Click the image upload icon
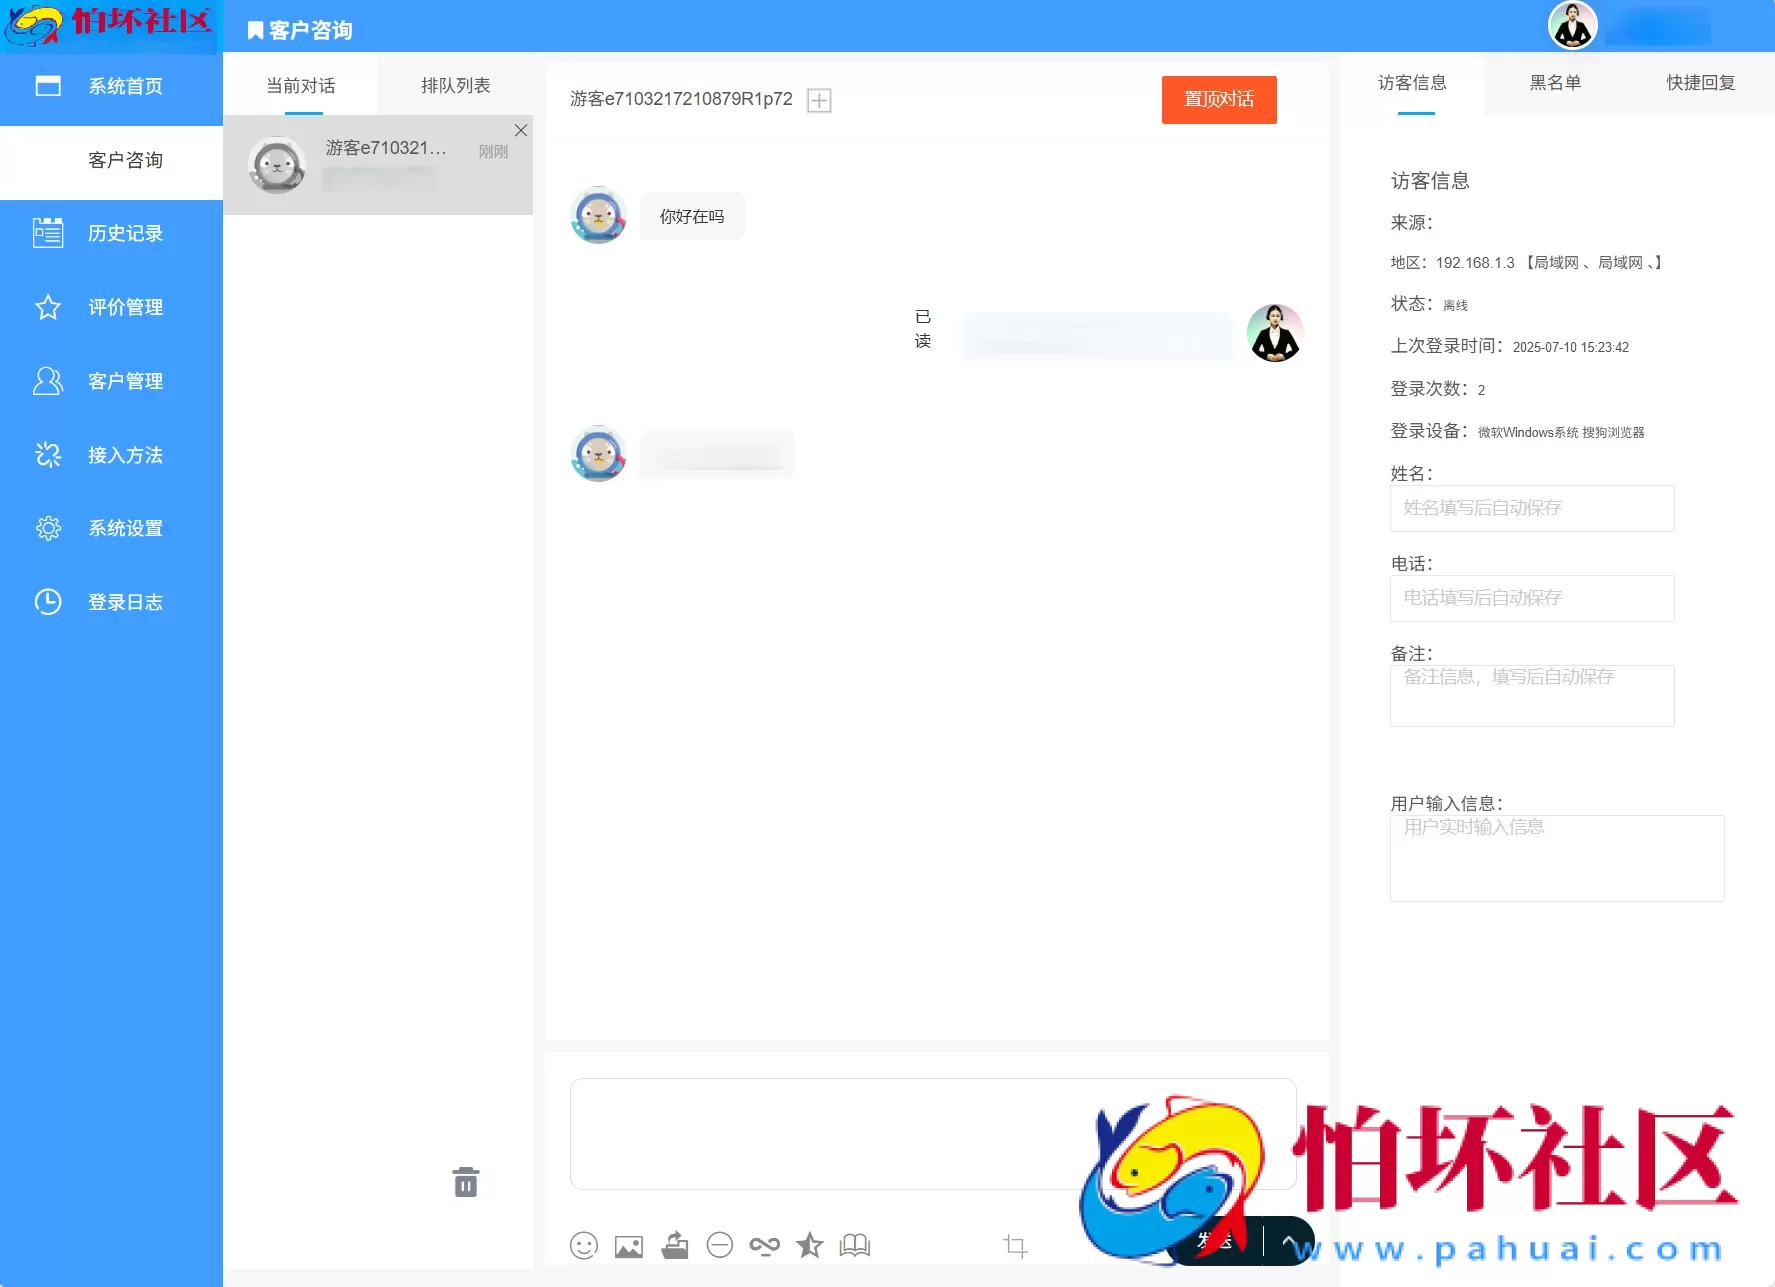Image resolution: width=1775 pixels, height=1287 pixels. pyautogui.click(x=628, y=1245)
